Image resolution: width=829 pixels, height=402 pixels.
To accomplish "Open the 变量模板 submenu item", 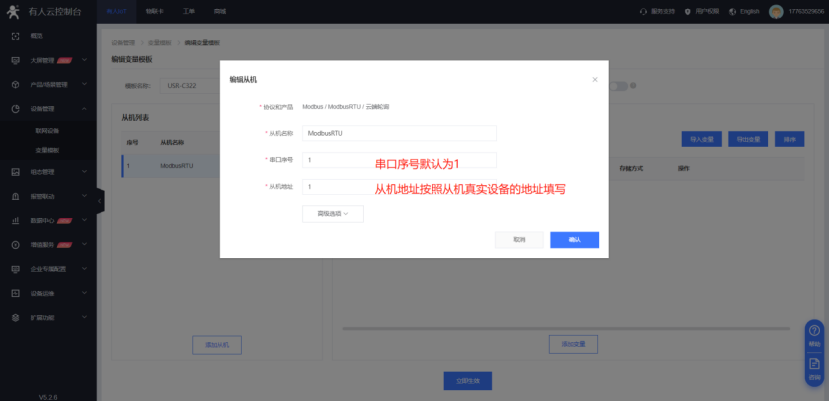I will [x=47, y=149].
